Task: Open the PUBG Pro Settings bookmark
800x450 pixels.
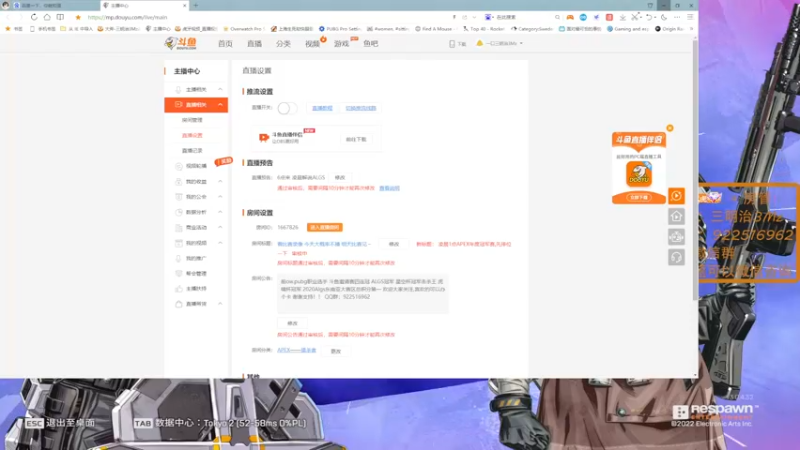Action: pyautogui.click(x=340, y=29)
